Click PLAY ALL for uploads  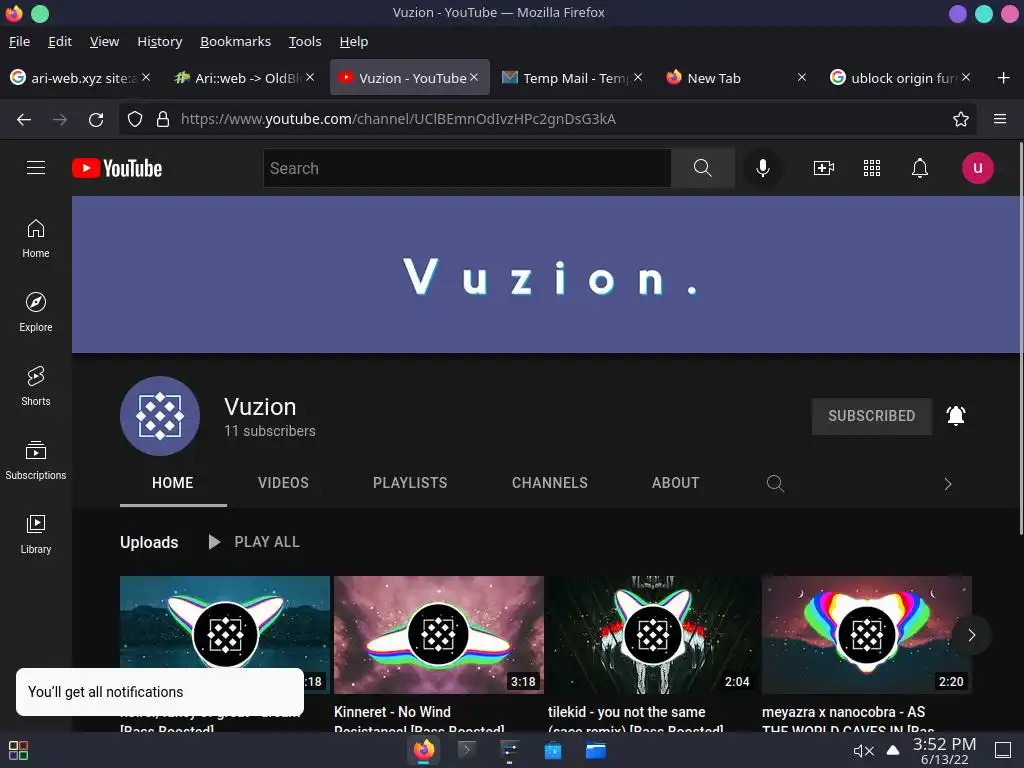[253, 542]
